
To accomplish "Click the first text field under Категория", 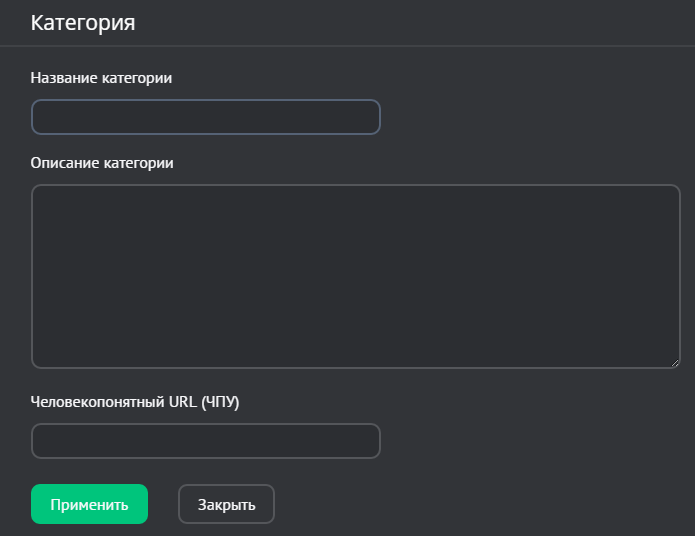I will pyautogui.click(x=206, y=117).
